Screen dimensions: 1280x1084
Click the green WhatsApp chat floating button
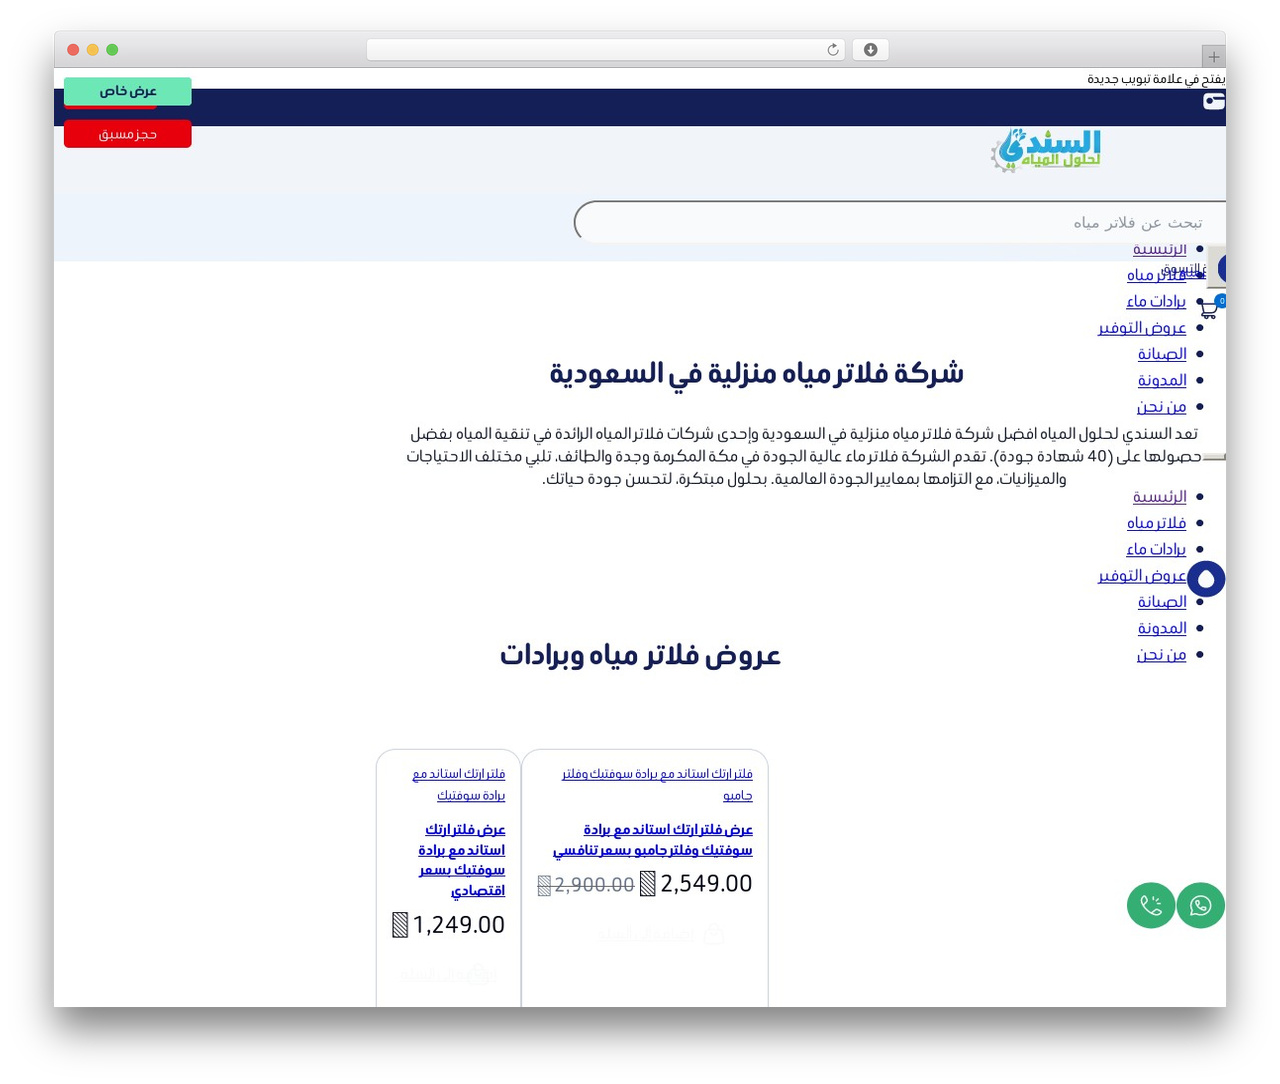point(1201,905)
